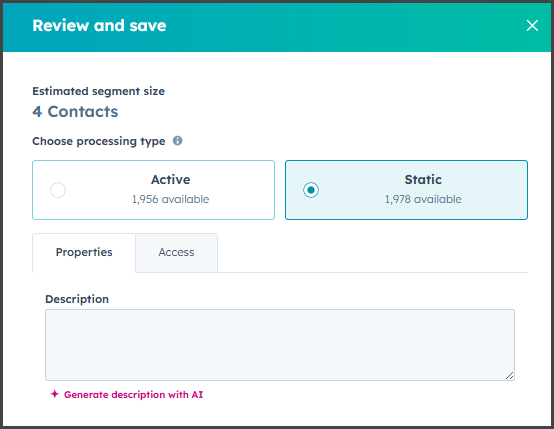Click Generate description with AI link

pos(133,394)
